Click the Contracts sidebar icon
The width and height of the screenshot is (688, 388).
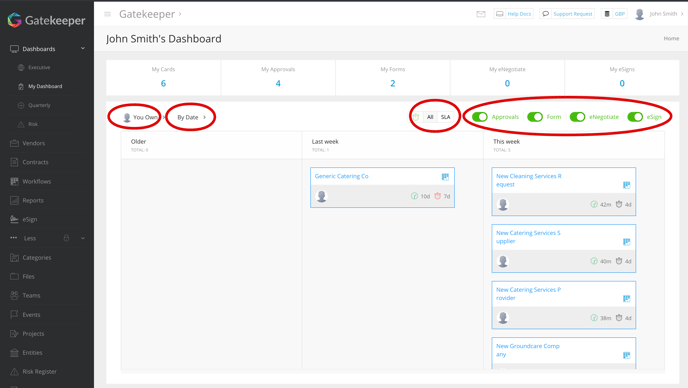[x=14, y=162]
